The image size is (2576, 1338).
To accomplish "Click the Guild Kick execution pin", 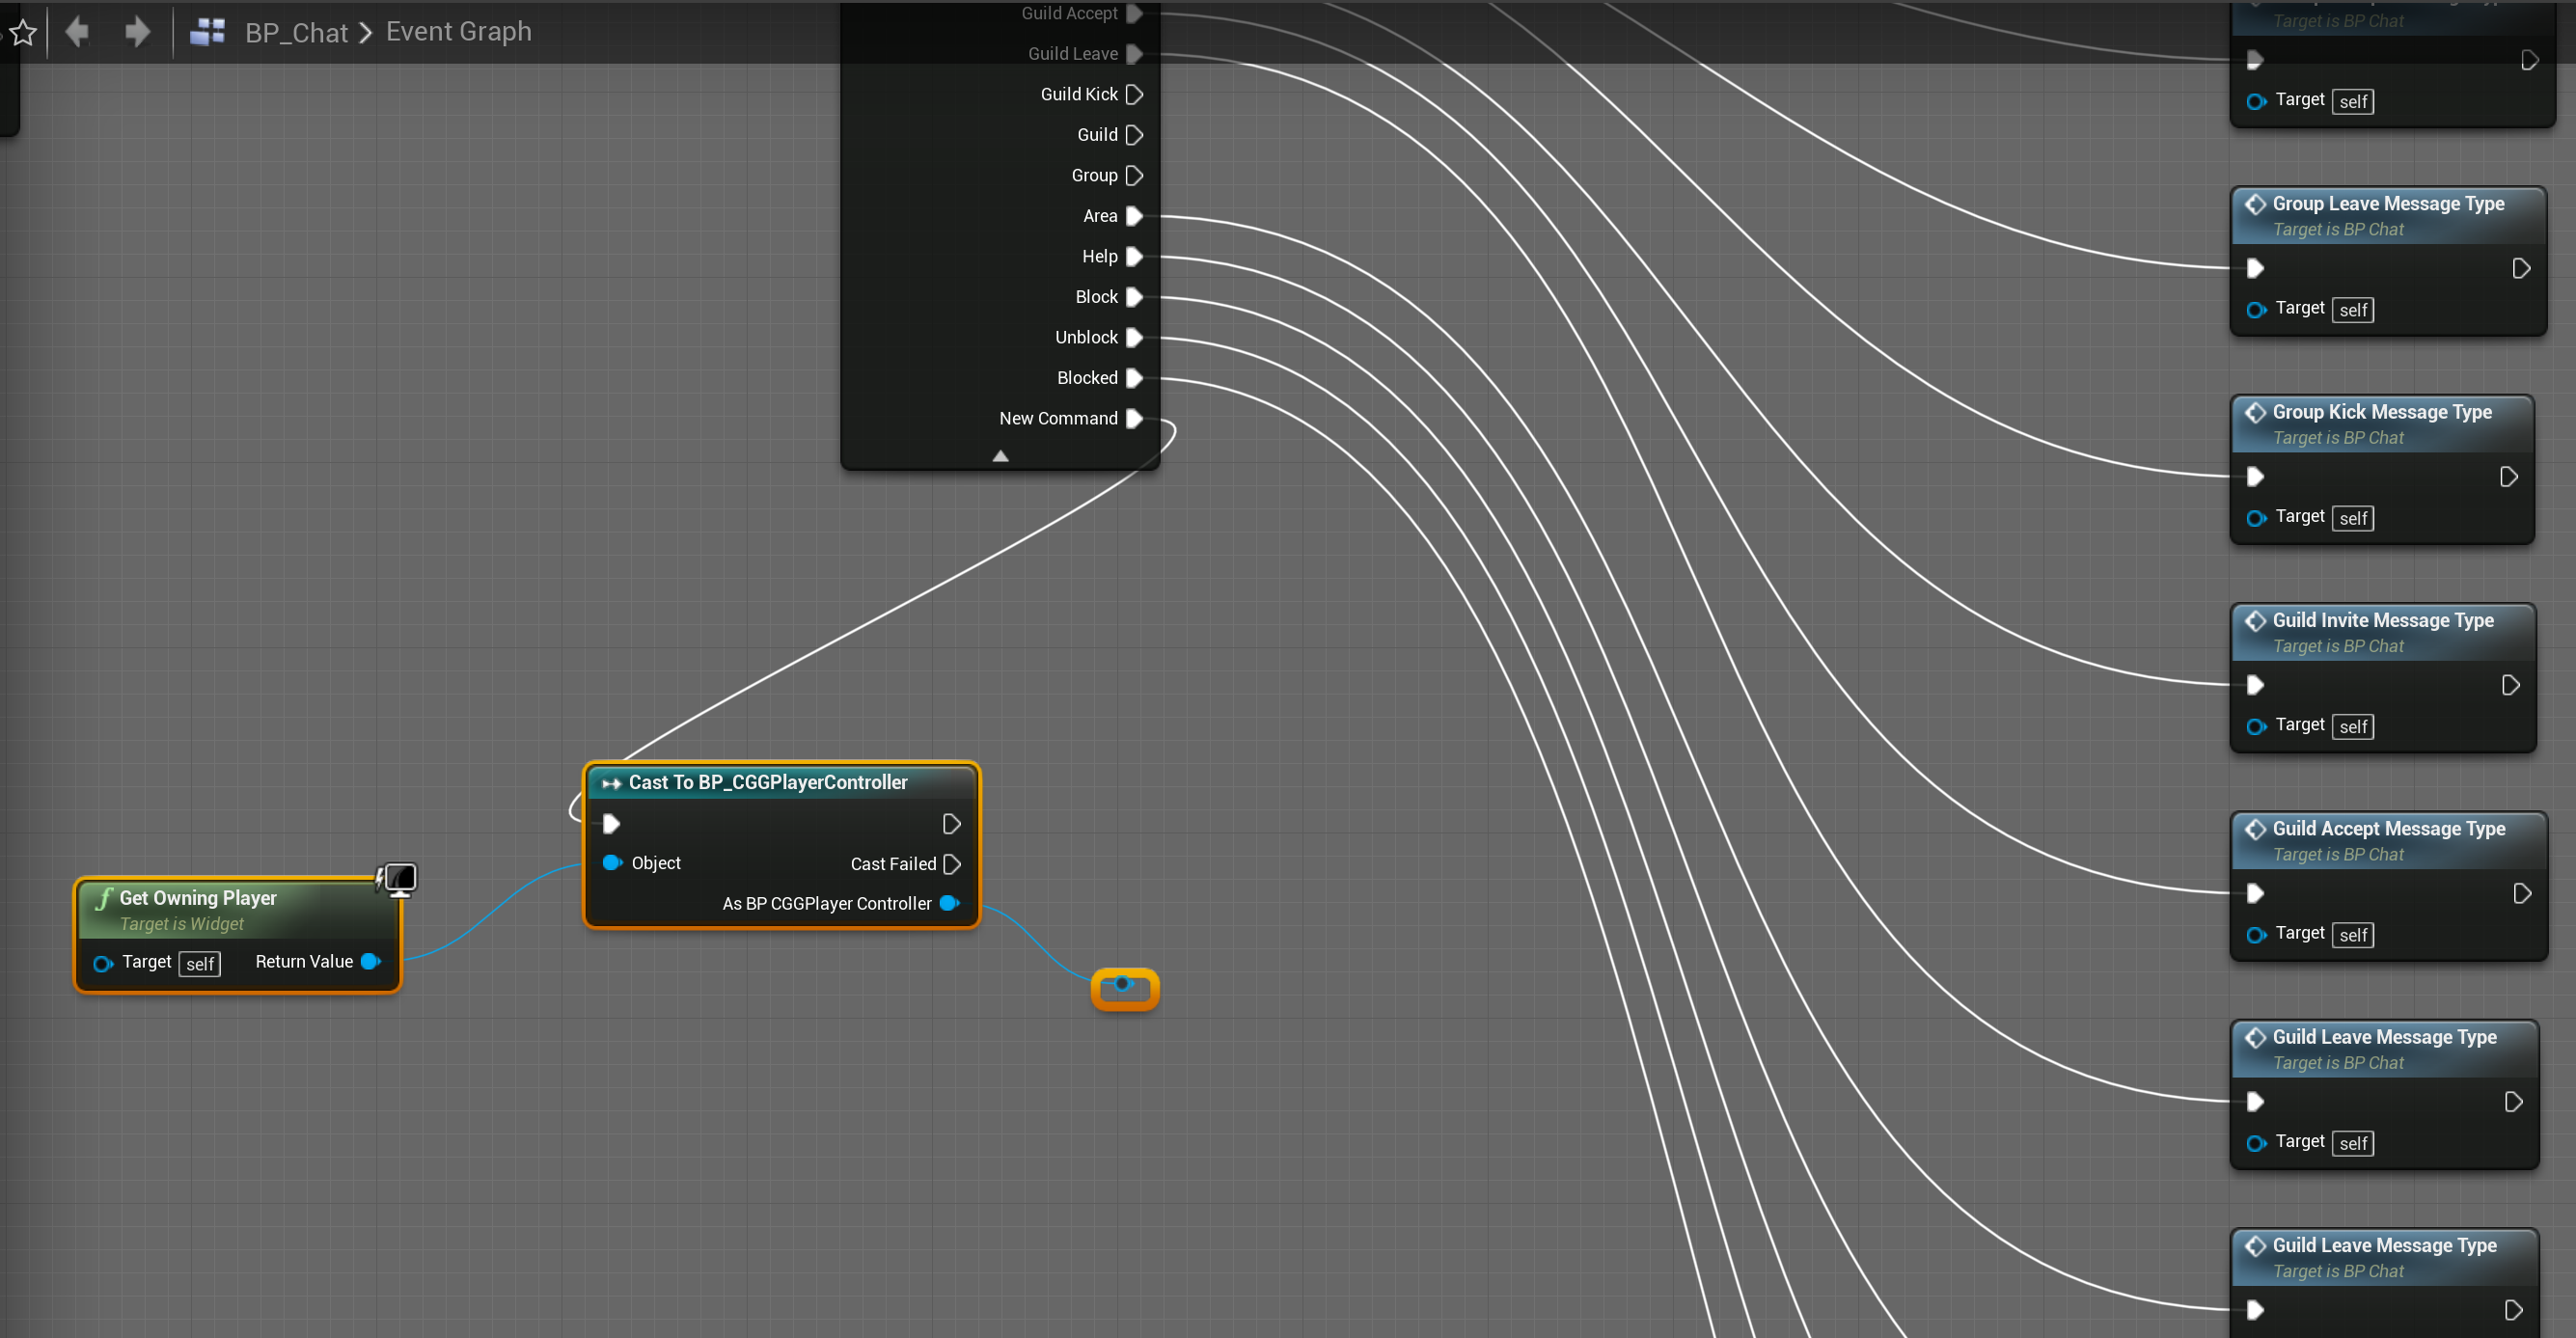I will click(1134, 94).
